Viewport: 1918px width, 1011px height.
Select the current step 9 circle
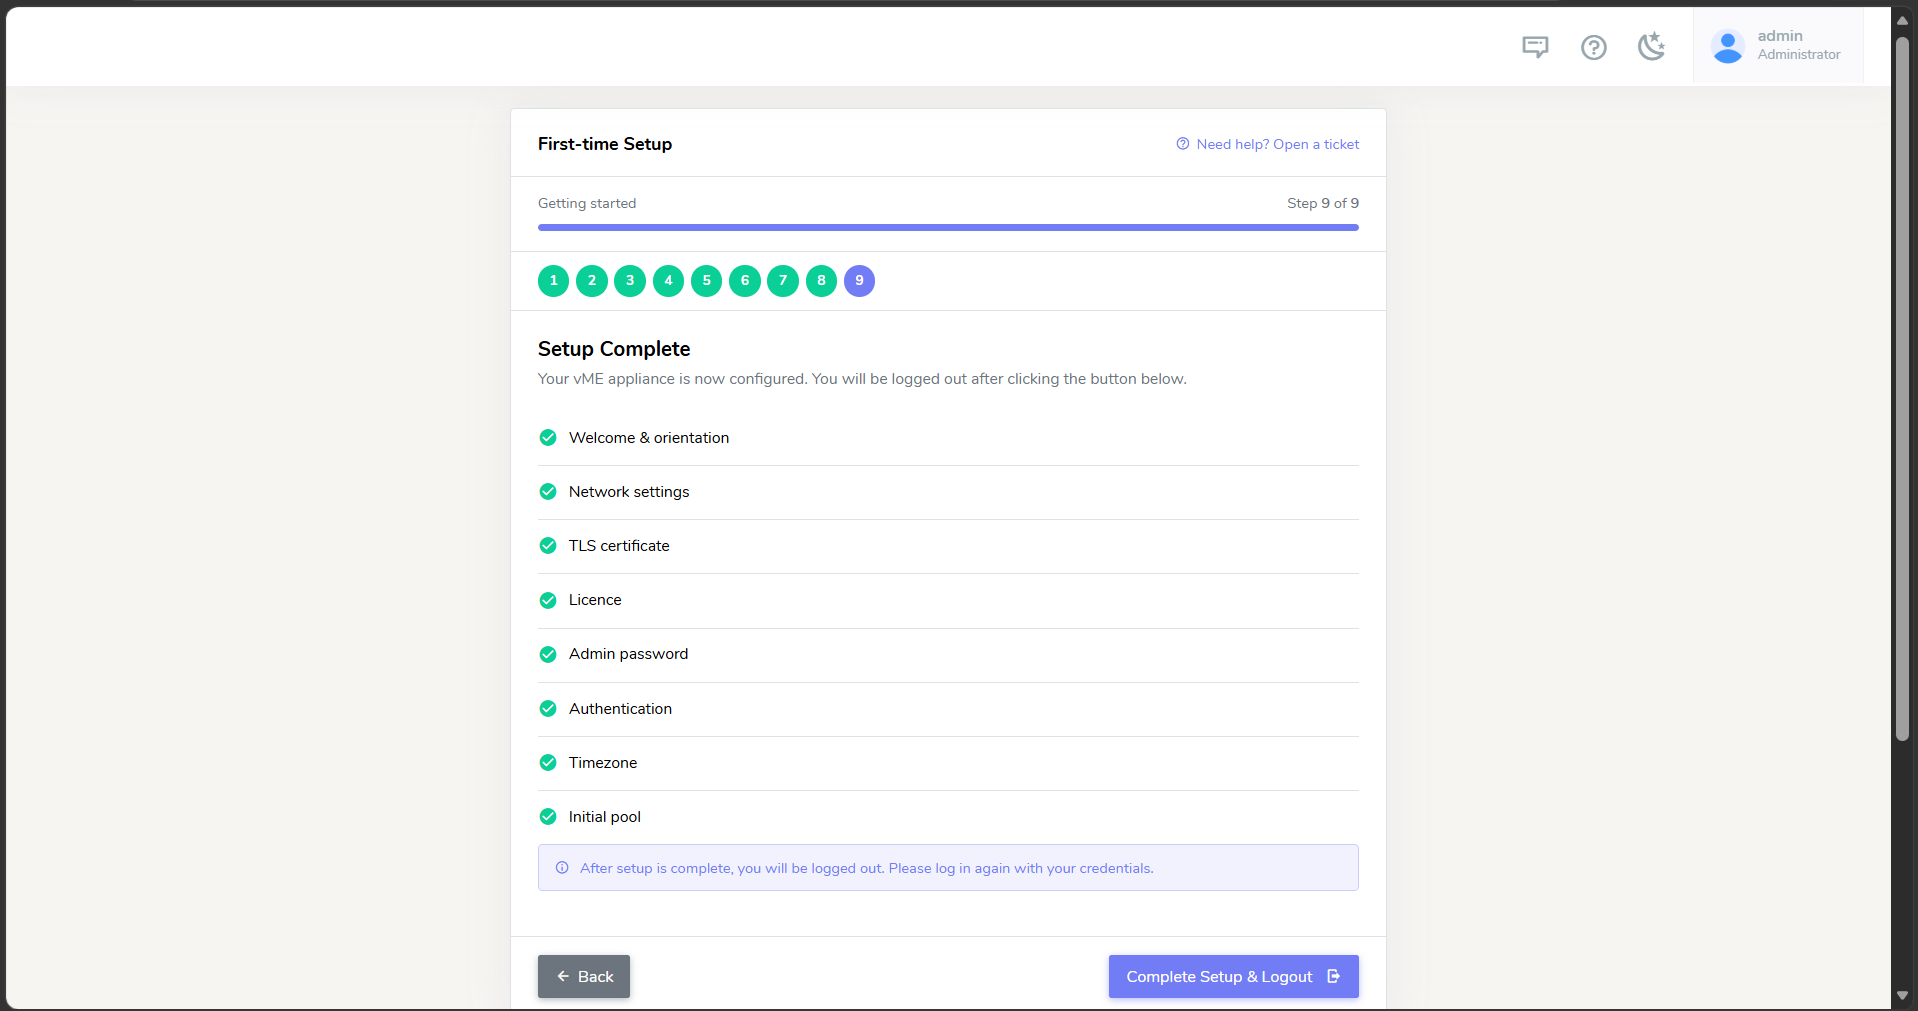pos(859,281)
